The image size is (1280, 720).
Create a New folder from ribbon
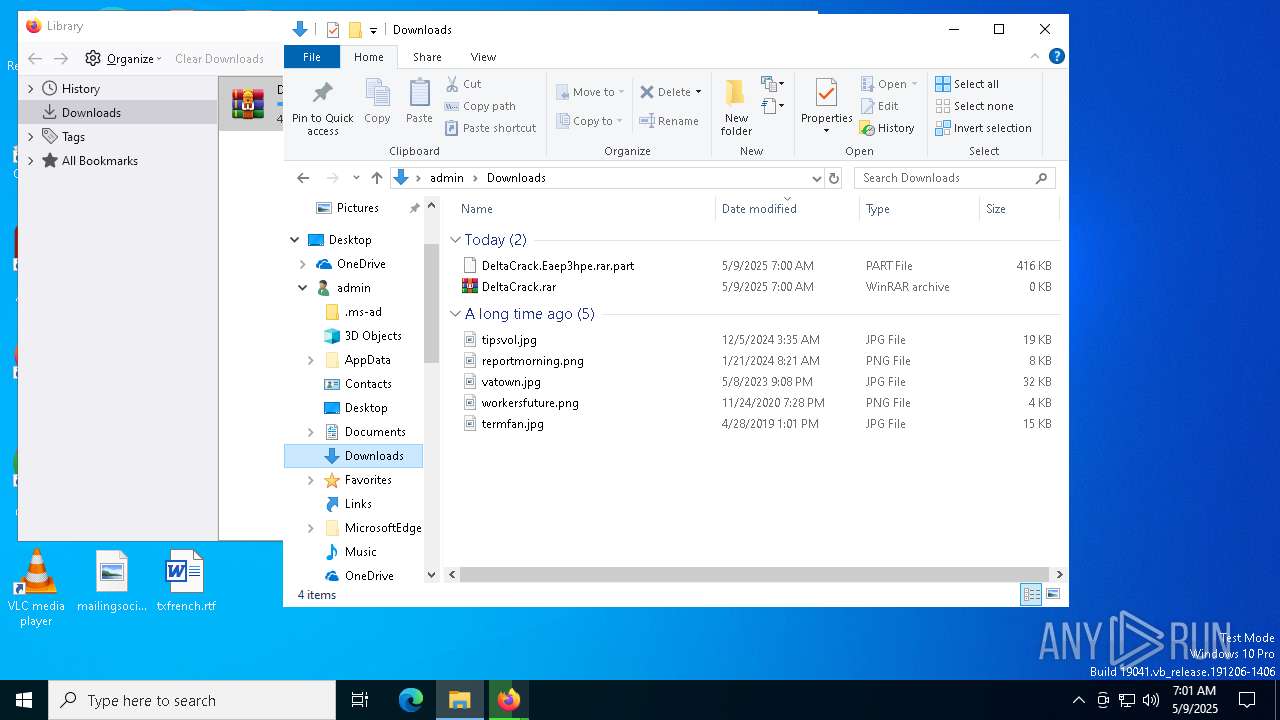click(x=736, y=107)
